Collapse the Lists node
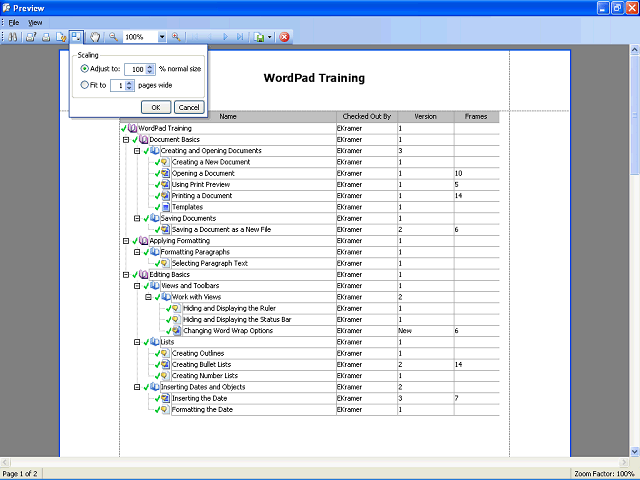Viewport: 640px width, 480px height. click(137, 342)
